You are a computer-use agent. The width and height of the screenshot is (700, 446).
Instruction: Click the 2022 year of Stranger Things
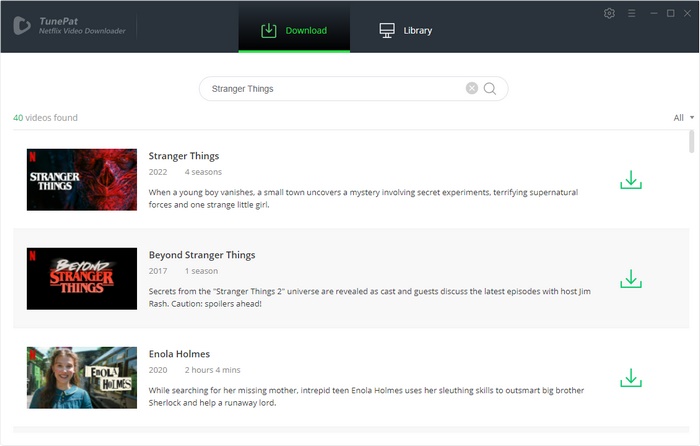pyautogui.click(x=158, y=172)
